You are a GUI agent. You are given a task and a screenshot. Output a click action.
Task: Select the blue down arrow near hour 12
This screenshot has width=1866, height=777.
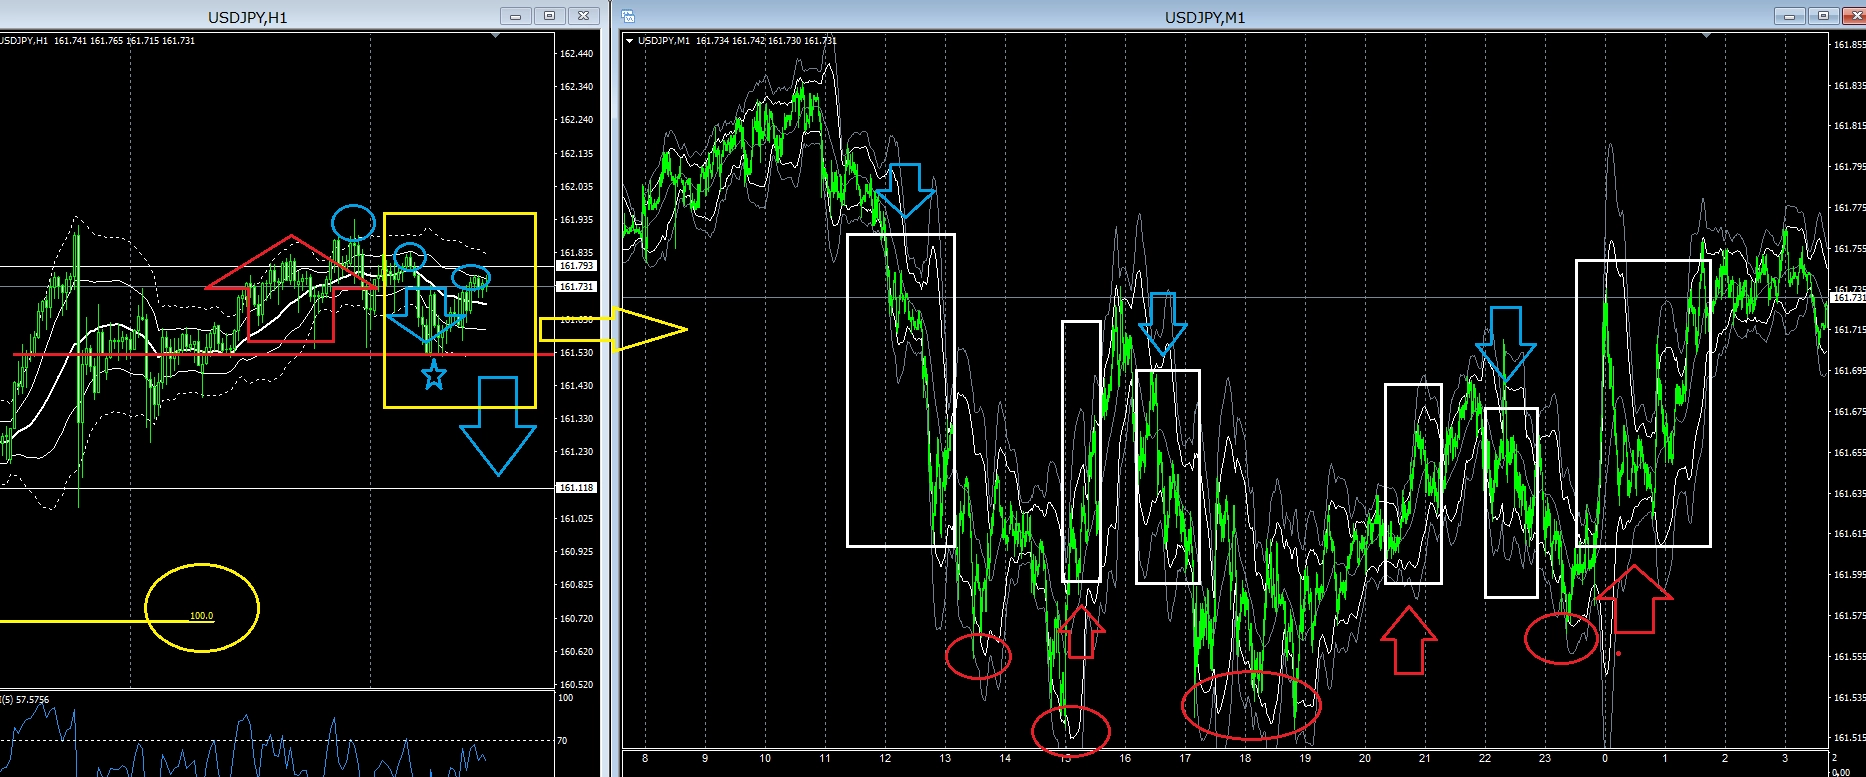point(905,190)
